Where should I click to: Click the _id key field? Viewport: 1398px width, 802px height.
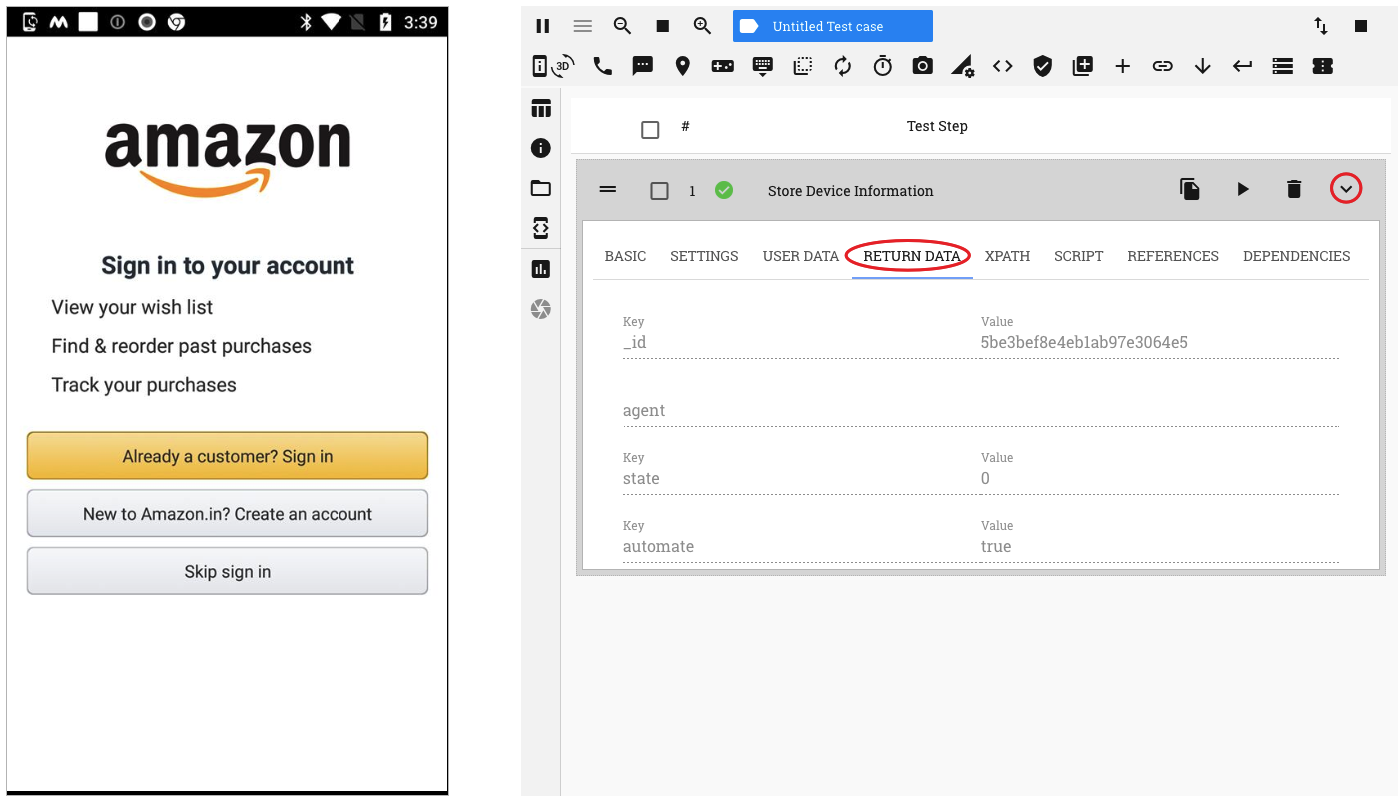(x=801, y=343)
